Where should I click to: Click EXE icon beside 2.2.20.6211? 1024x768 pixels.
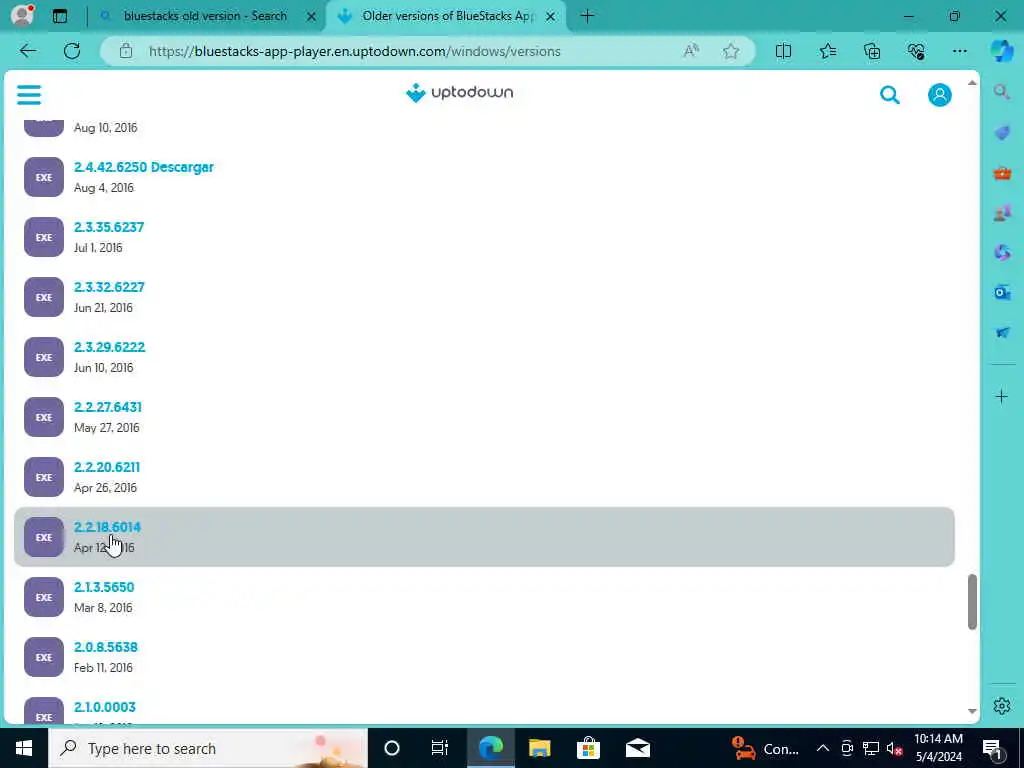click(44, 477)
